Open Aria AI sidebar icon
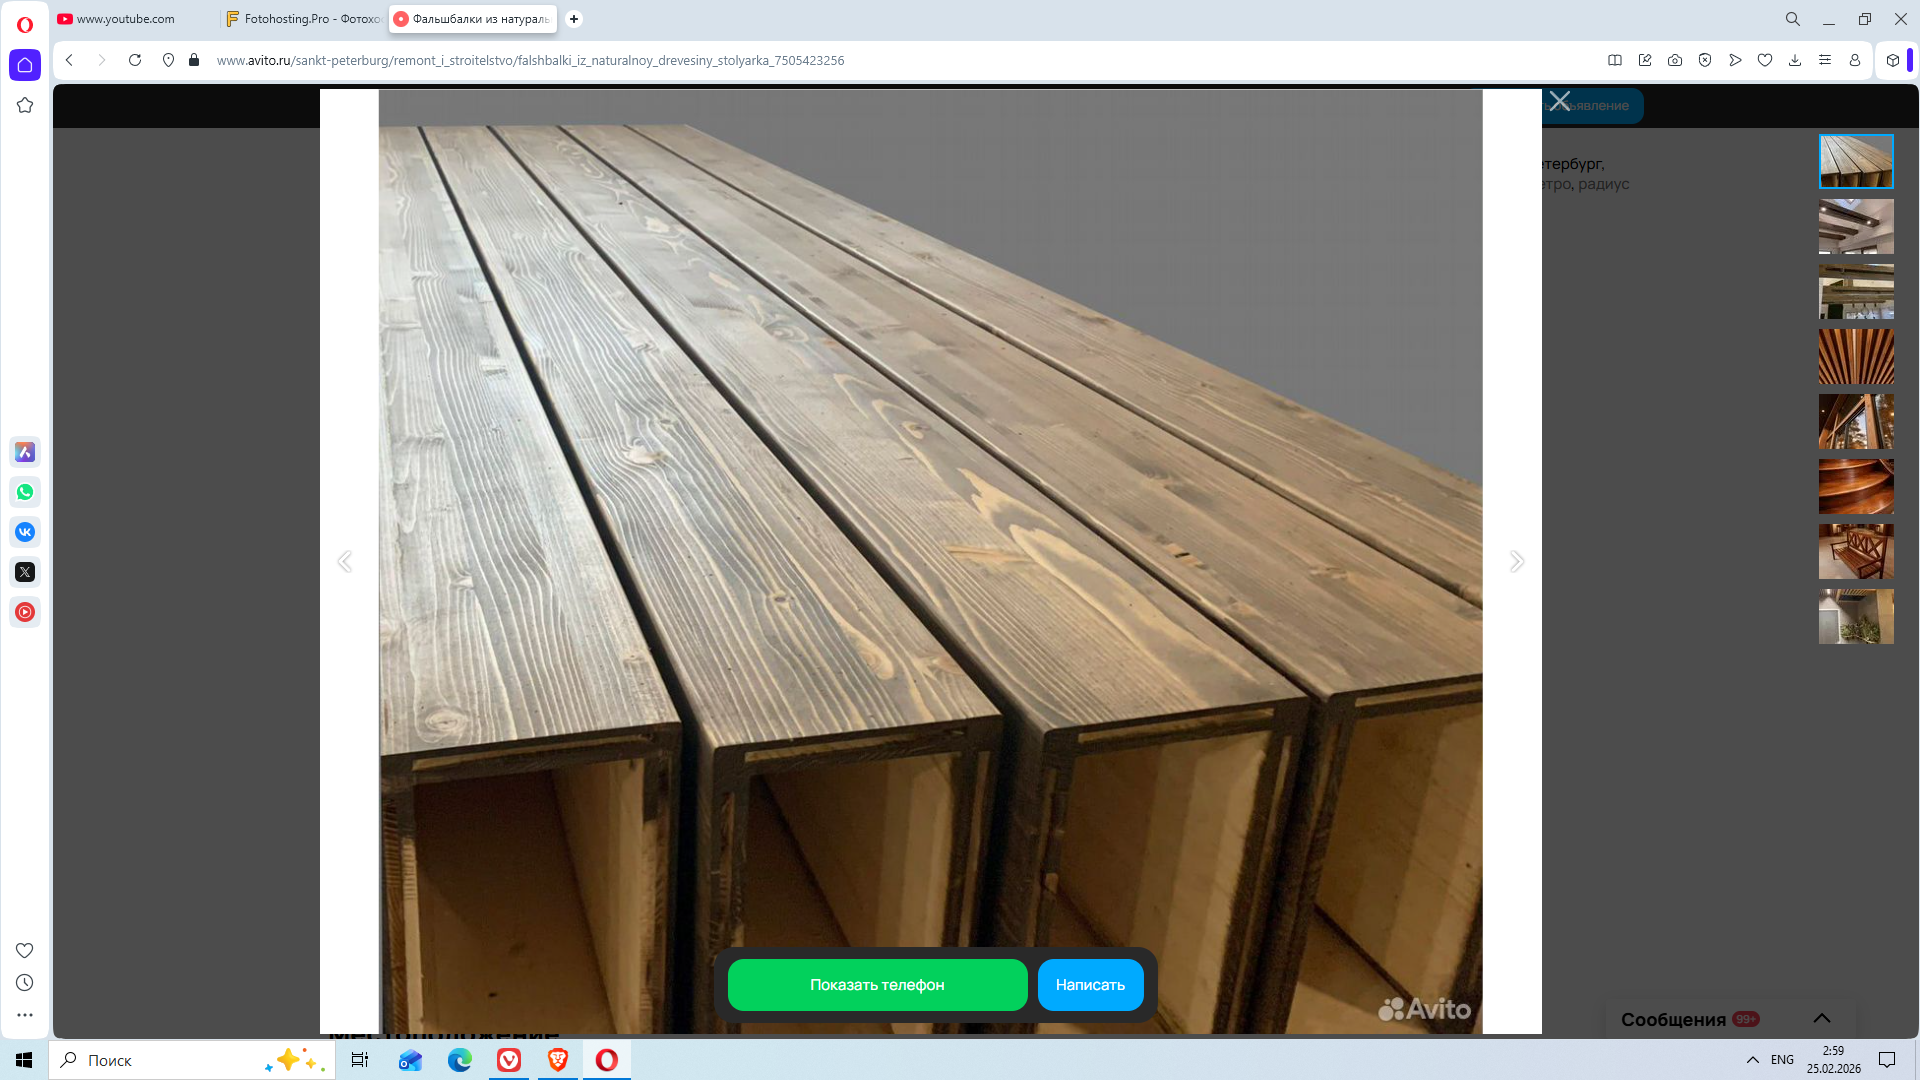Viewport: 1920px width, 1080px height. 25,452
